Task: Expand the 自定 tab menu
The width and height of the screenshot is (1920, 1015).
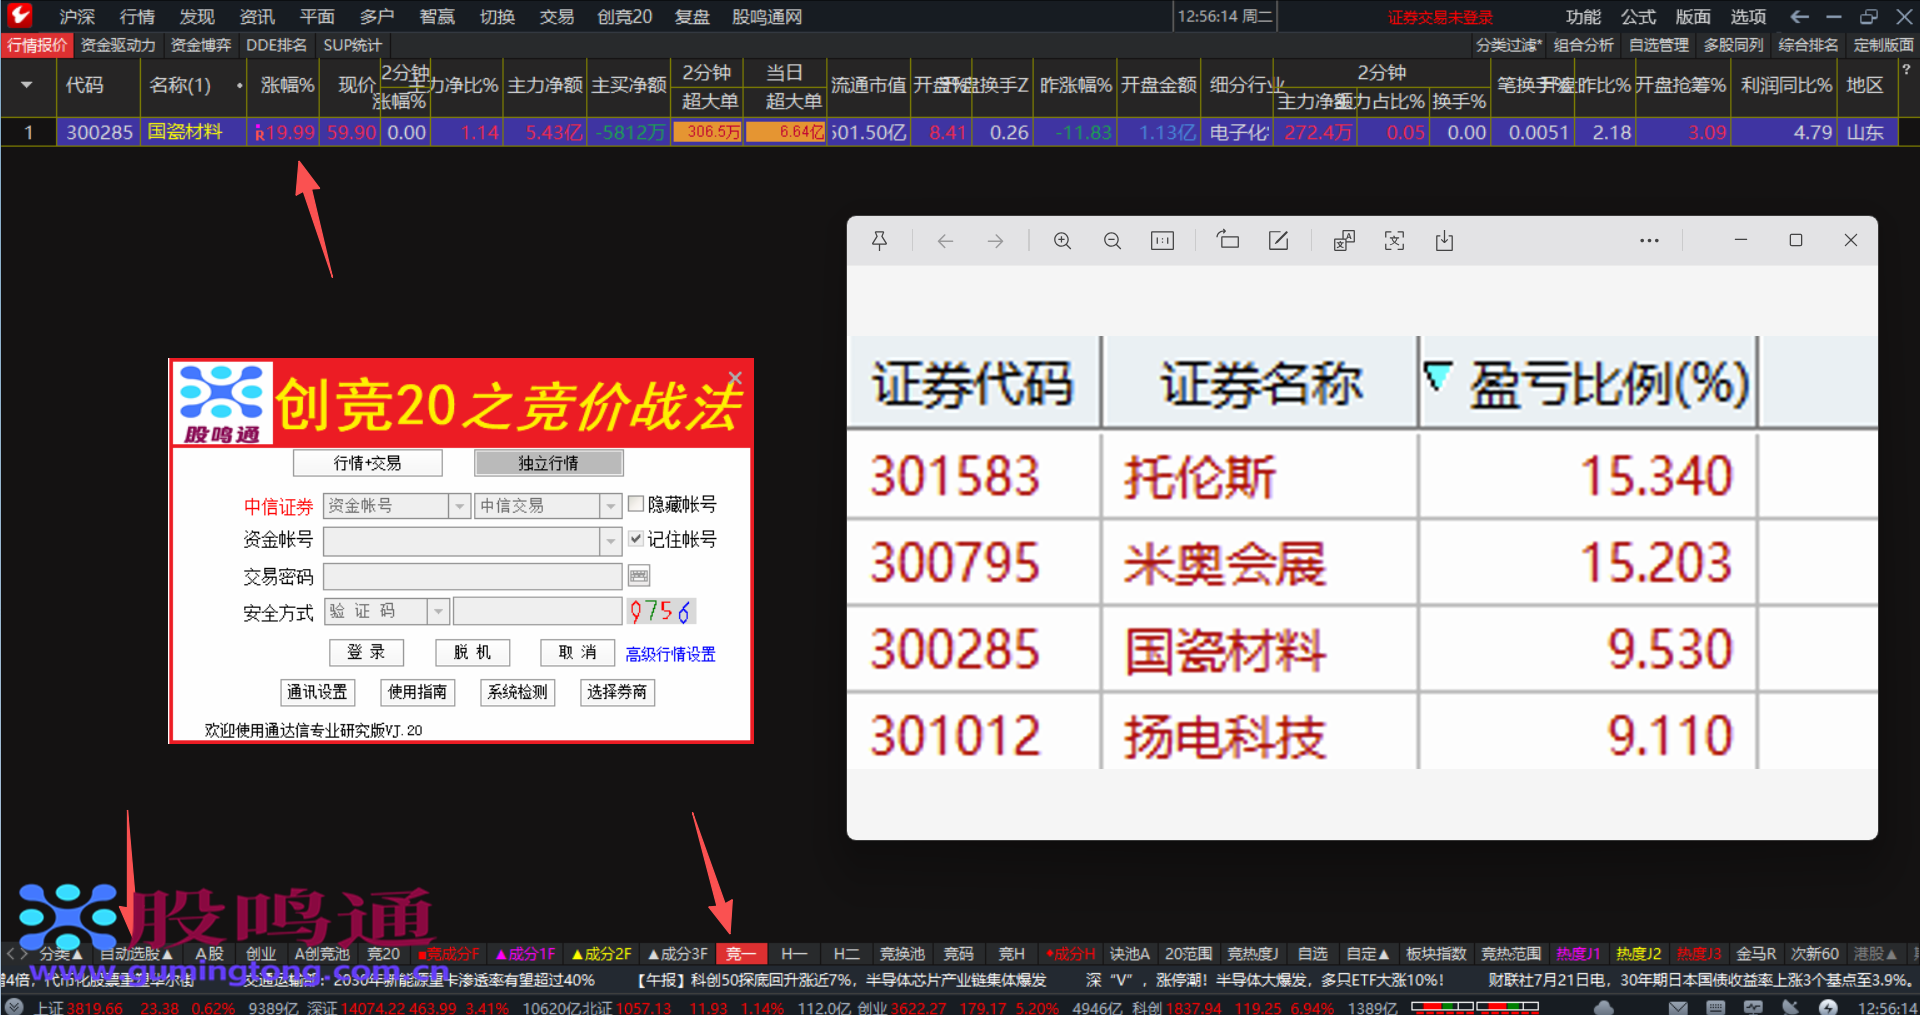Action: pyautogui.click(x=1367, y=954)
